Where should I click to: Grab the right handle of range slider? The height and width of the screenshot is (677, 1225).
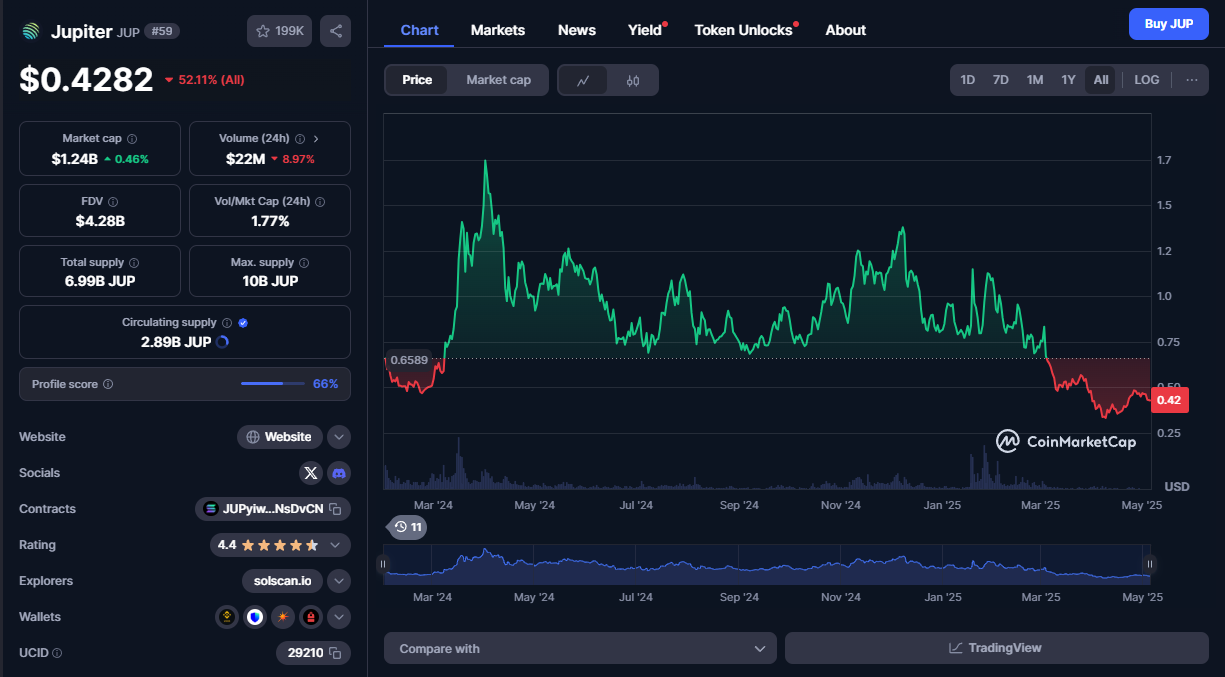coord(1149,564)
